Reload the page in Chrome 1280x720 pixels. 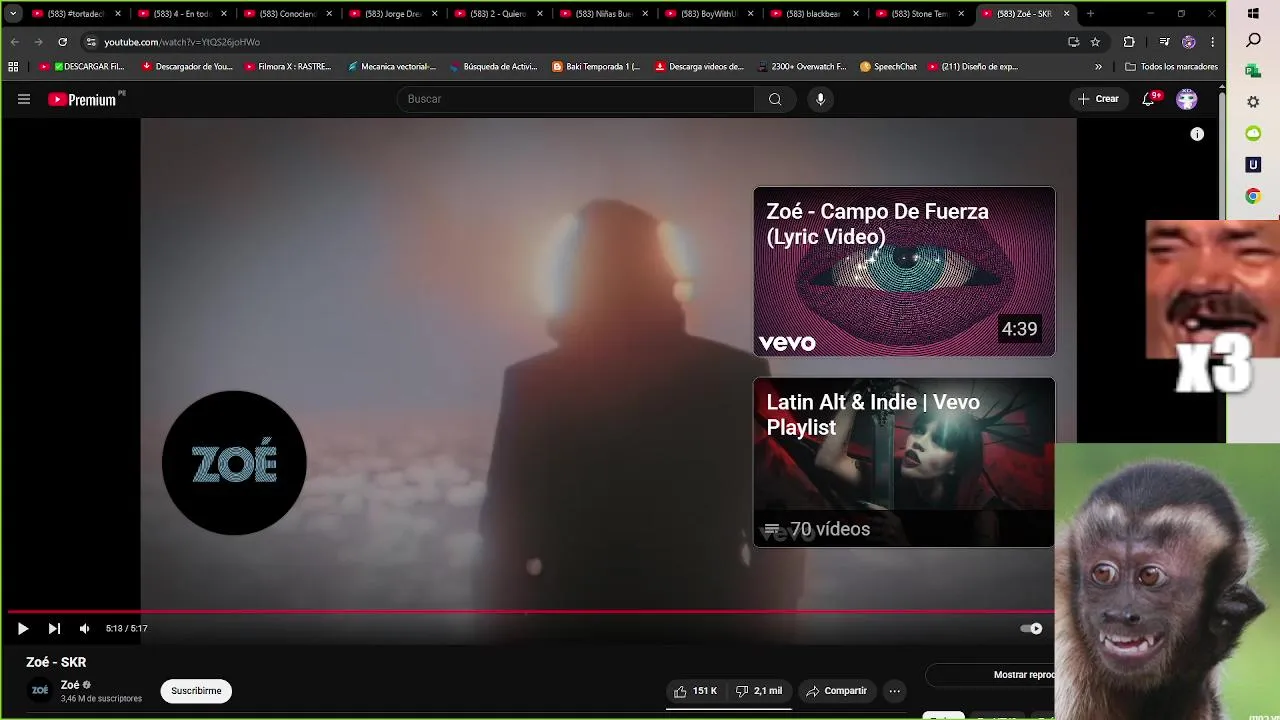(62, 42)
